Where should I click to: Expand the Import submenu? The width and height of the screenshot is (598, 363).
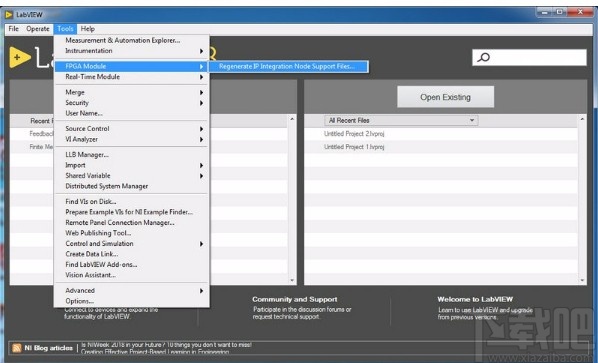tap(132, 165)
